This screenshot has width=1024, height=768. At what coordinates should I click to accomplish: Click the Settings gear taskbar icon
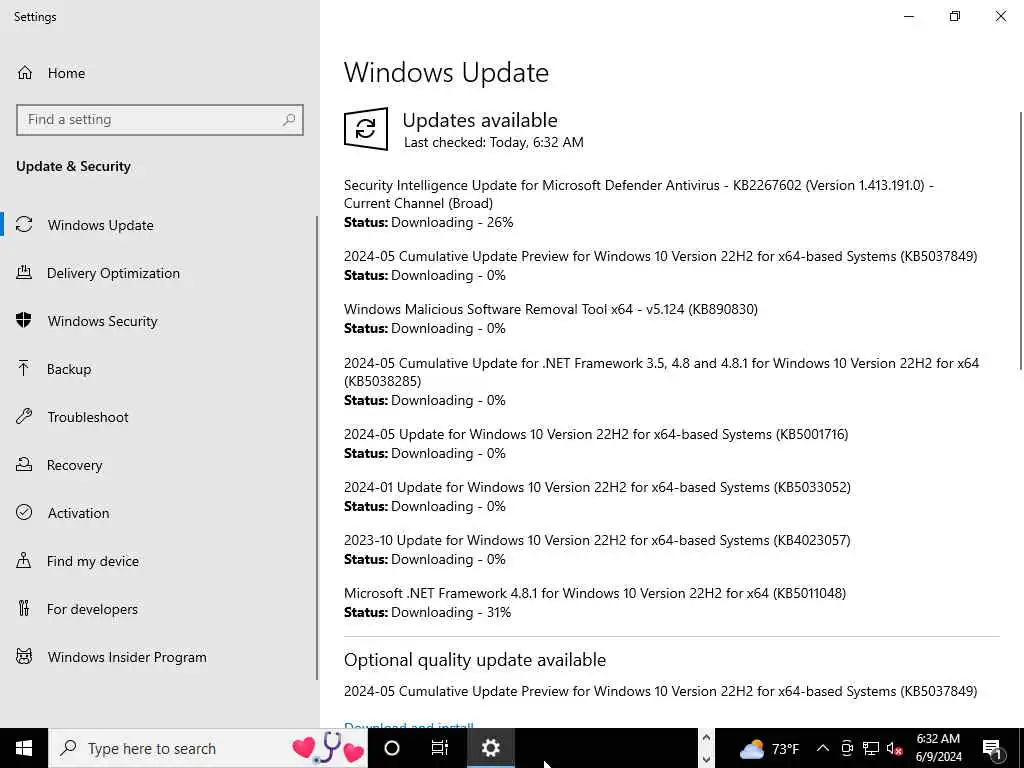tap(490, 748)
